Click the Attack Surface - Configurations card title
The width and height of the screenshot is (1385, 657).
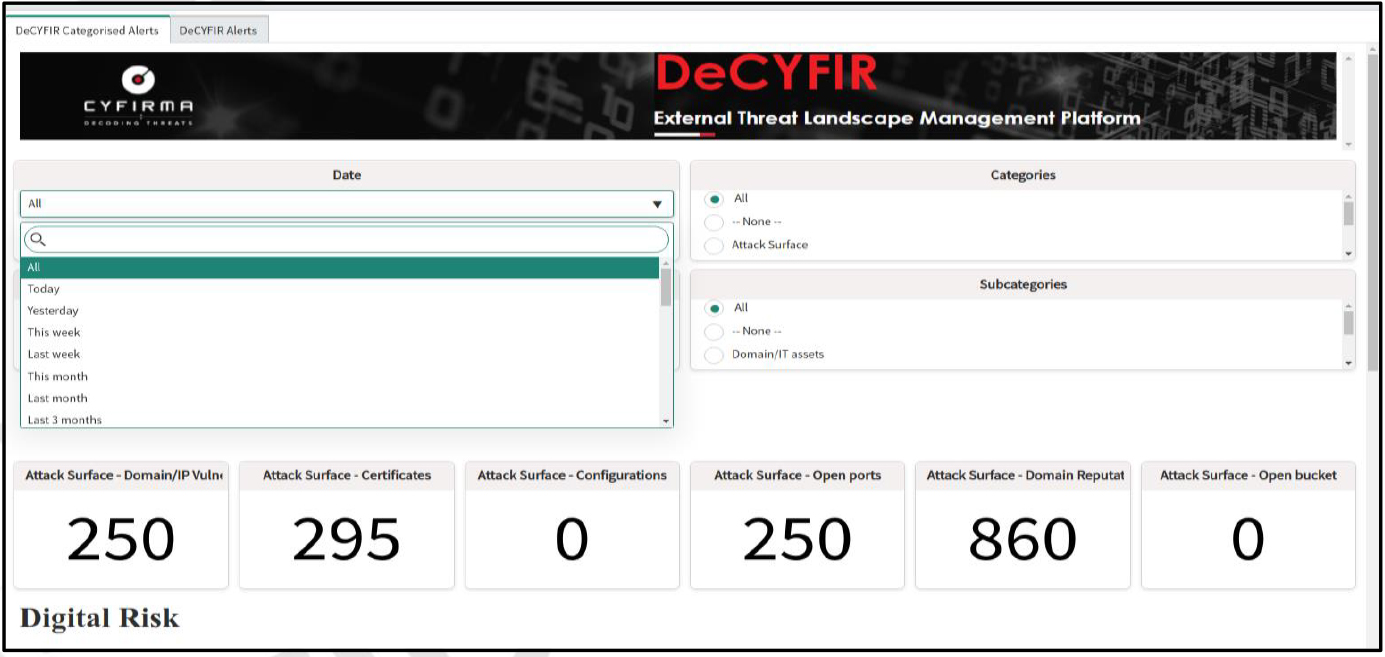pos(572,475)
